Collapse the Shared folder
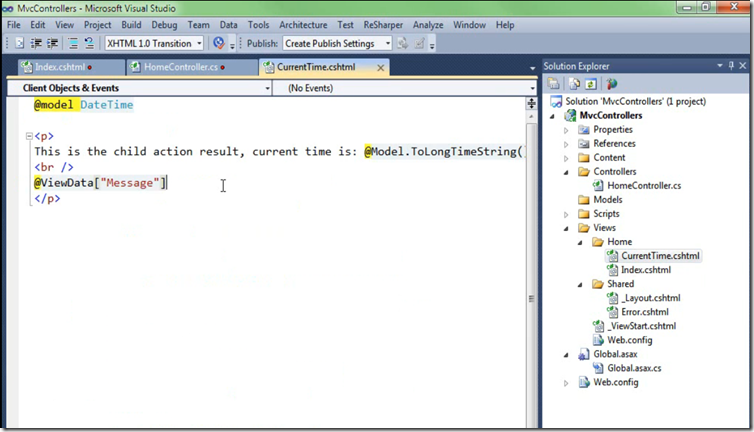 click(x=580, y=284)
